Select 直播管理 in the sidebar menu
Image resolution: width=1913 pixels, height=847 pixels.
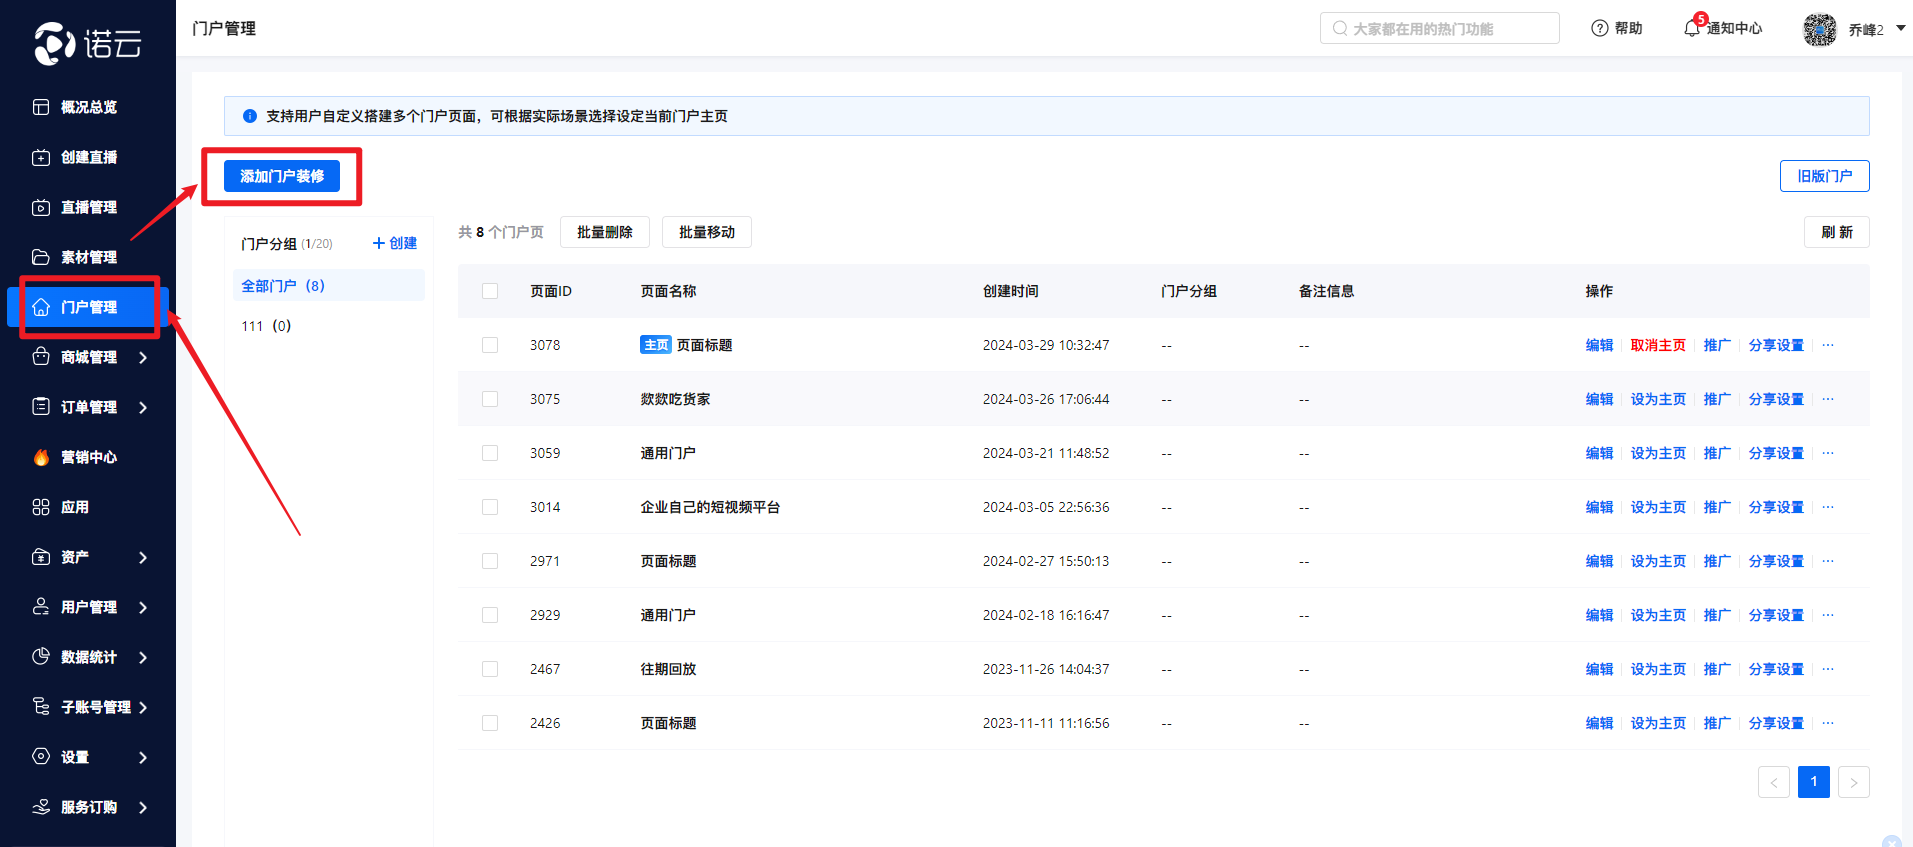coord(88,207)
